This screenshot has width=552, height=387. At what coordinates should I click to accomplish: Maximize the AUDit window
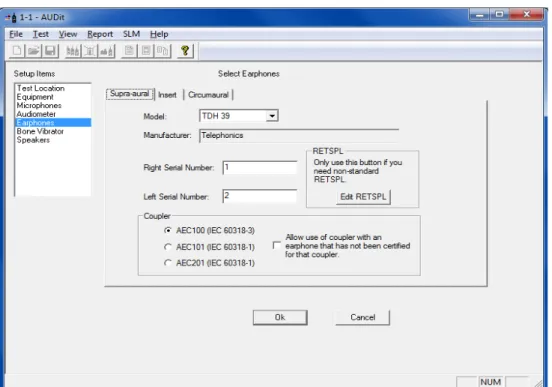click(x=499, y=14)
